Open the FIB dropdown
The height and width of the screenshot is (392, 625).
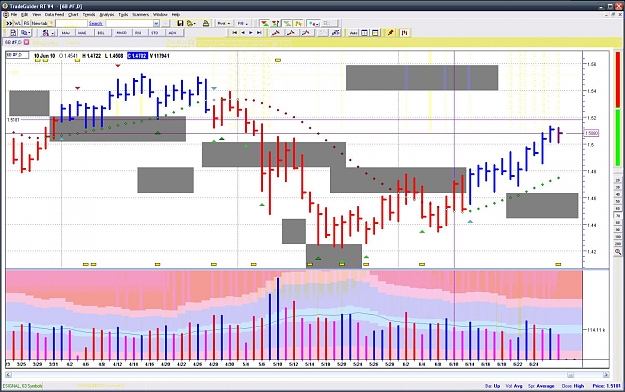[242, 24]
